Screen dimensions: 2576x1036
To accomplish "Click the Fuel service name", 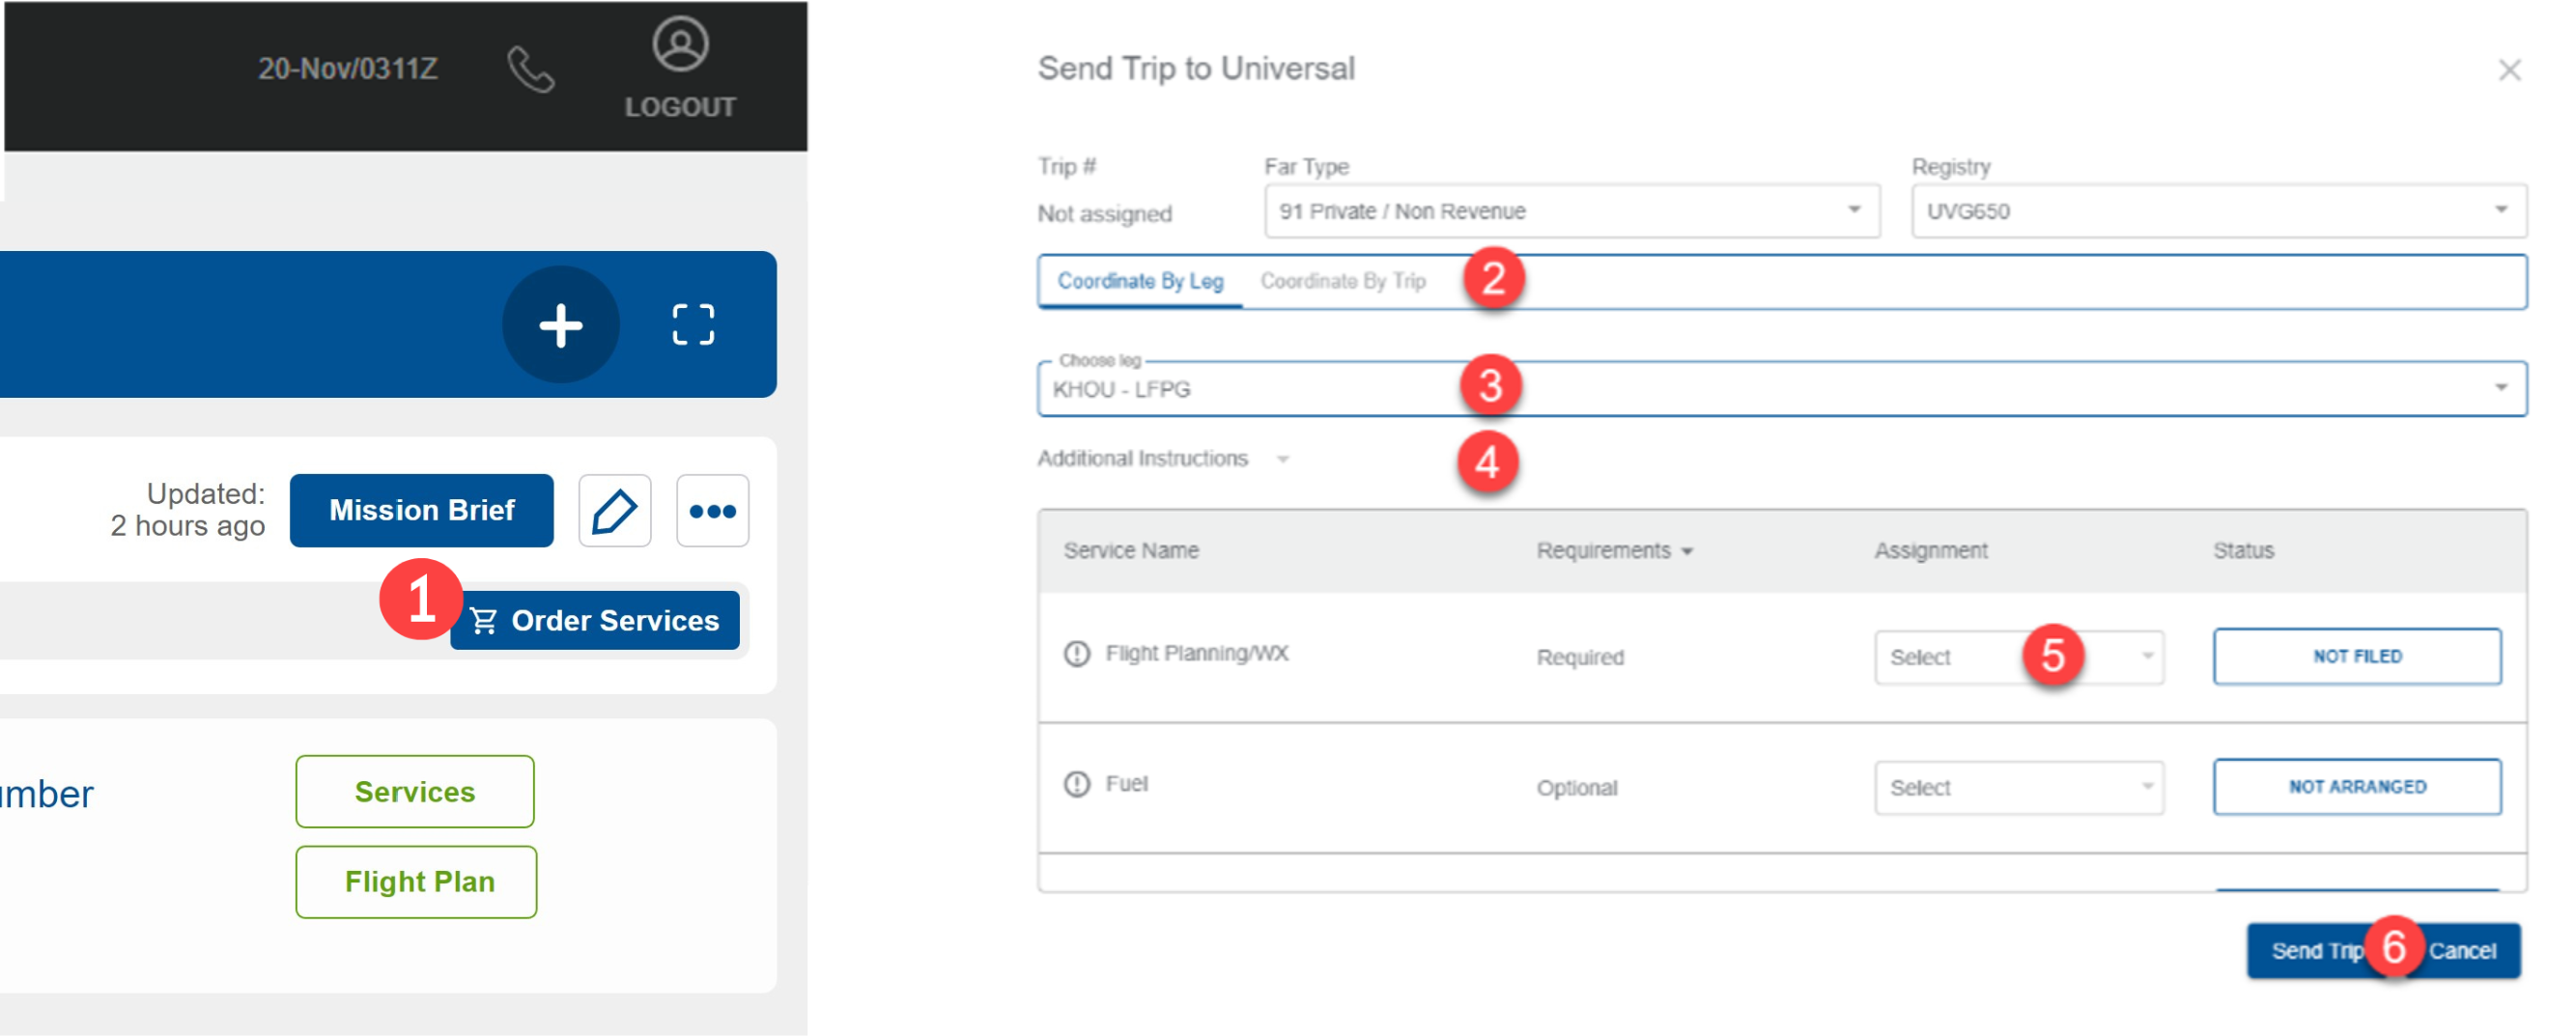I will click(x=1126, y=784).
